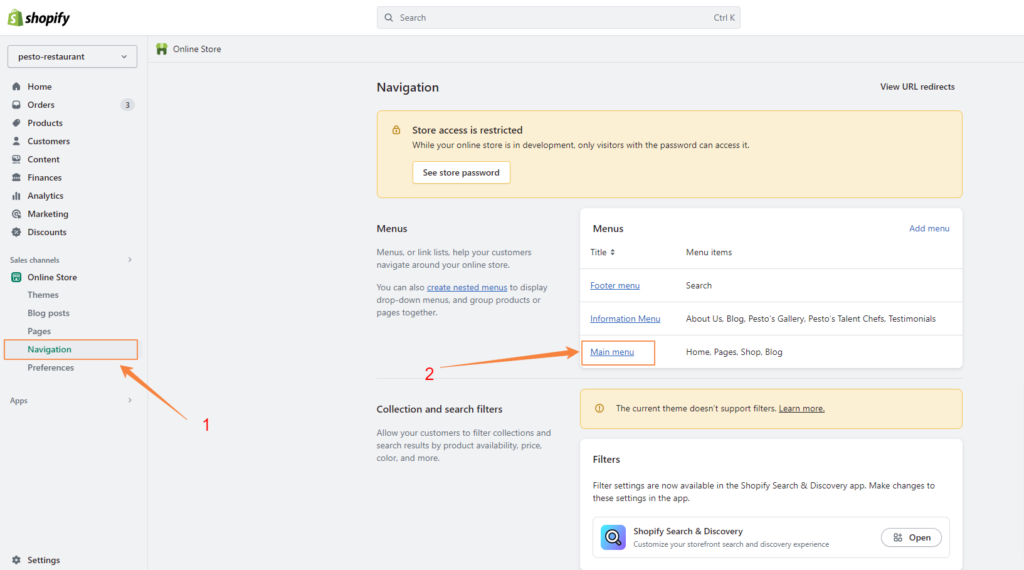Click the Shopify logo icon

point(16,18)
